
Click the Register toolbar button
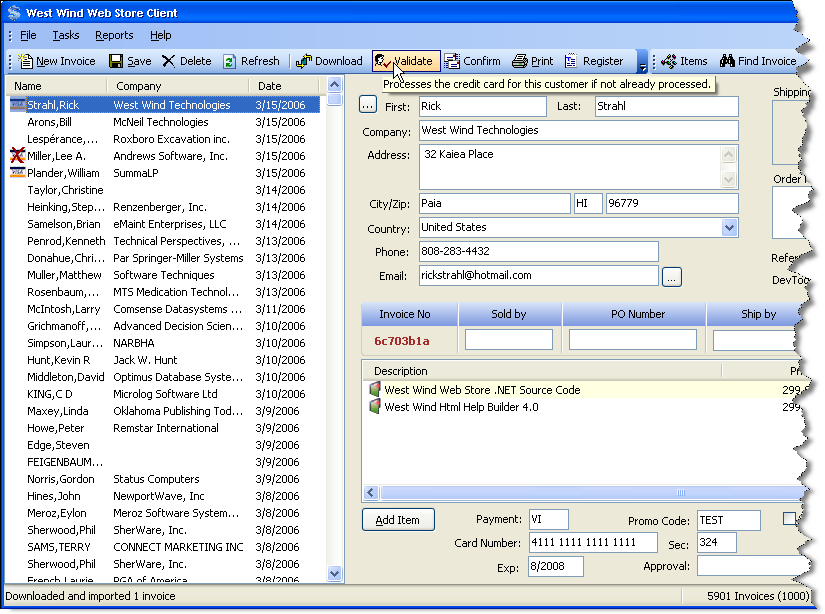click(x=594, y=61)
